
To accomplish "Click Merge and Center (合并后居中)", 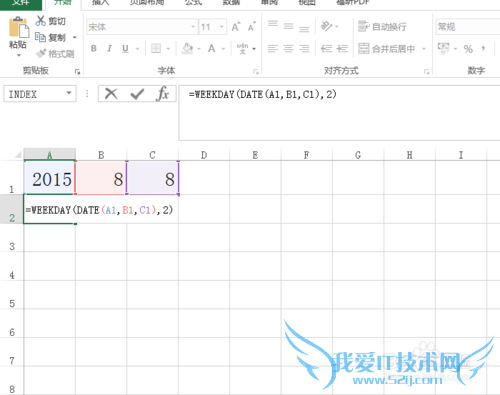I will tap(387, 49).
